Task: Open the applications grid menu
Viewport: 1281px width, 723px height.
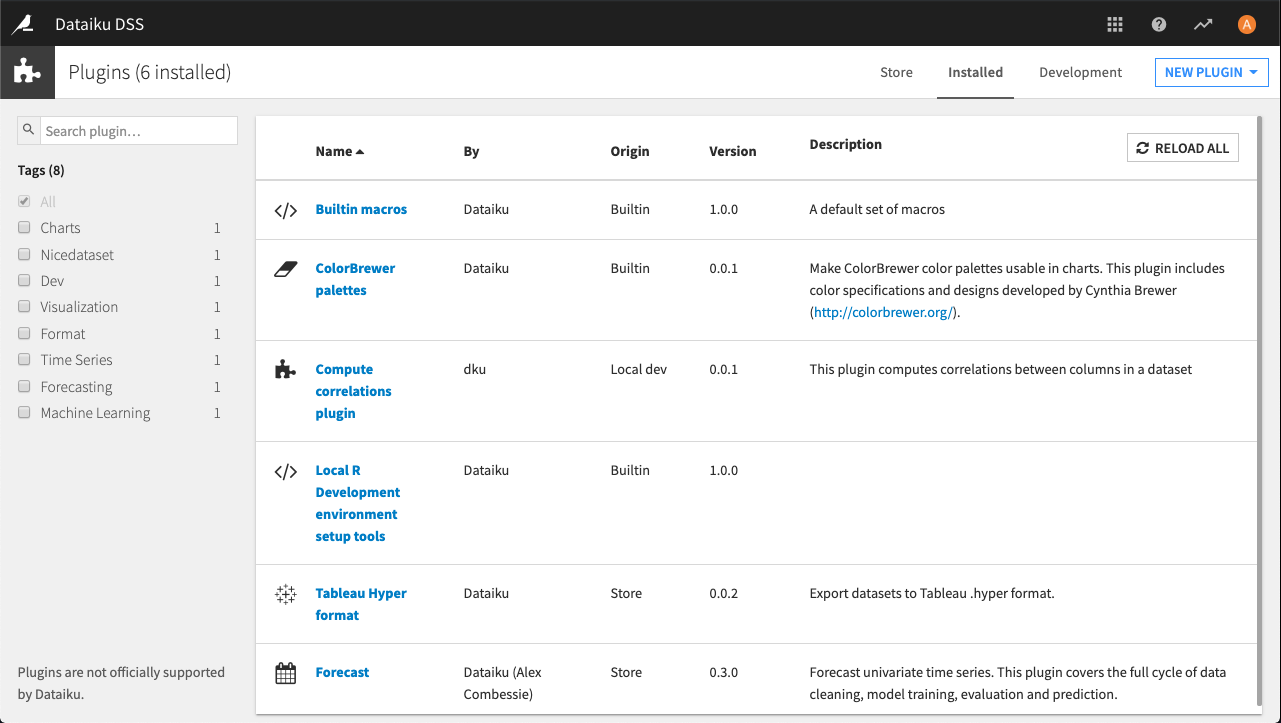Action: click(x=1115, y=24)
